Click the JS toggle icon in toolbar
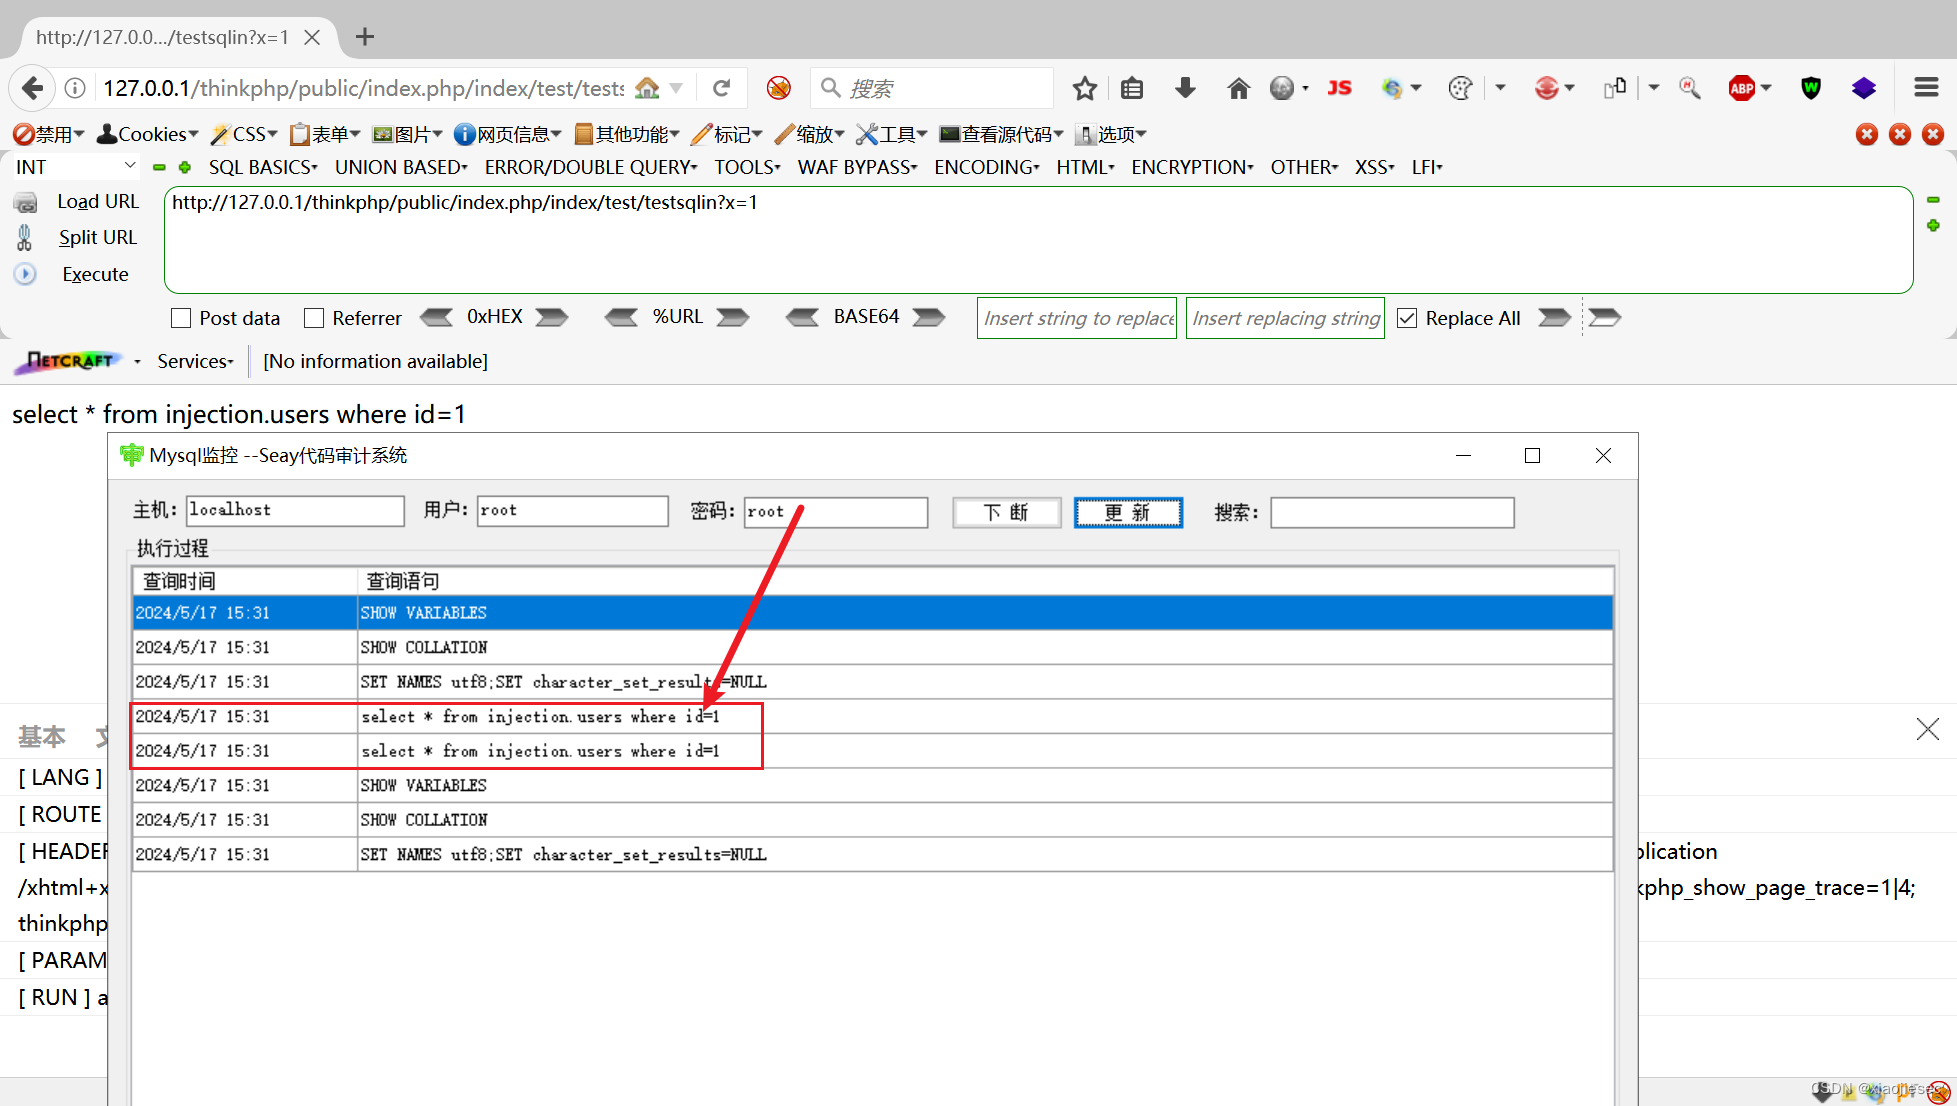 [1339, 88]
